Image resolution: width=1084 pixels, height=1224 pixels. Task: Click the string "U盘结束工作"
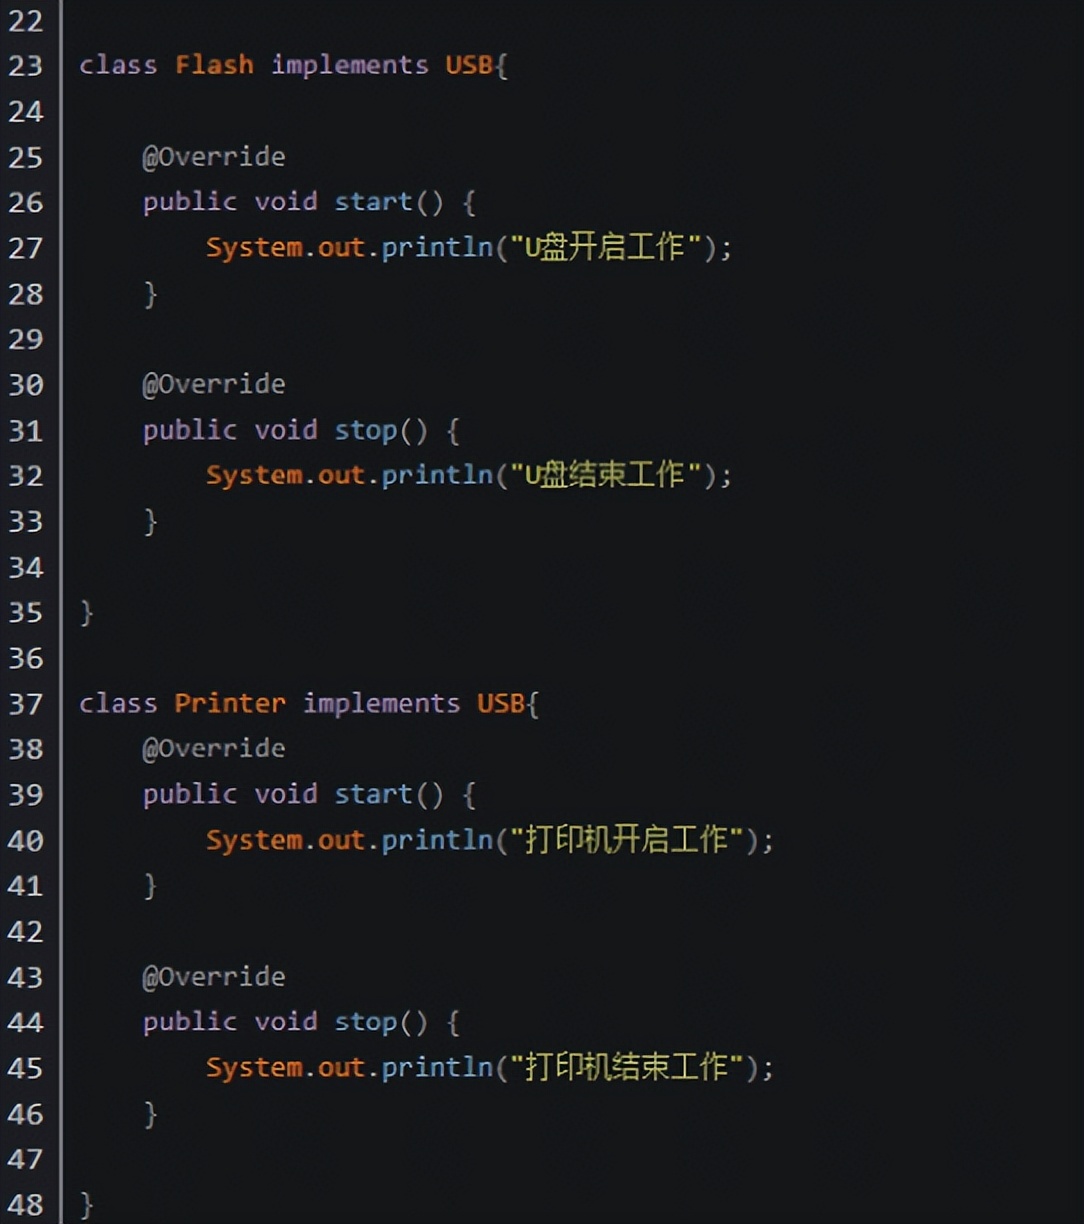pos(605,475)
